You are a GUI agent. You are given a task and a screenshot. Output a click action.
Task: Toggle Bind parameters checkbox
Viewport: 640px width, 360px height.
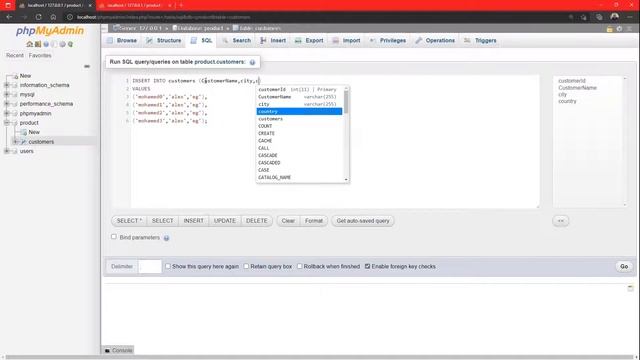click(114, 237)
